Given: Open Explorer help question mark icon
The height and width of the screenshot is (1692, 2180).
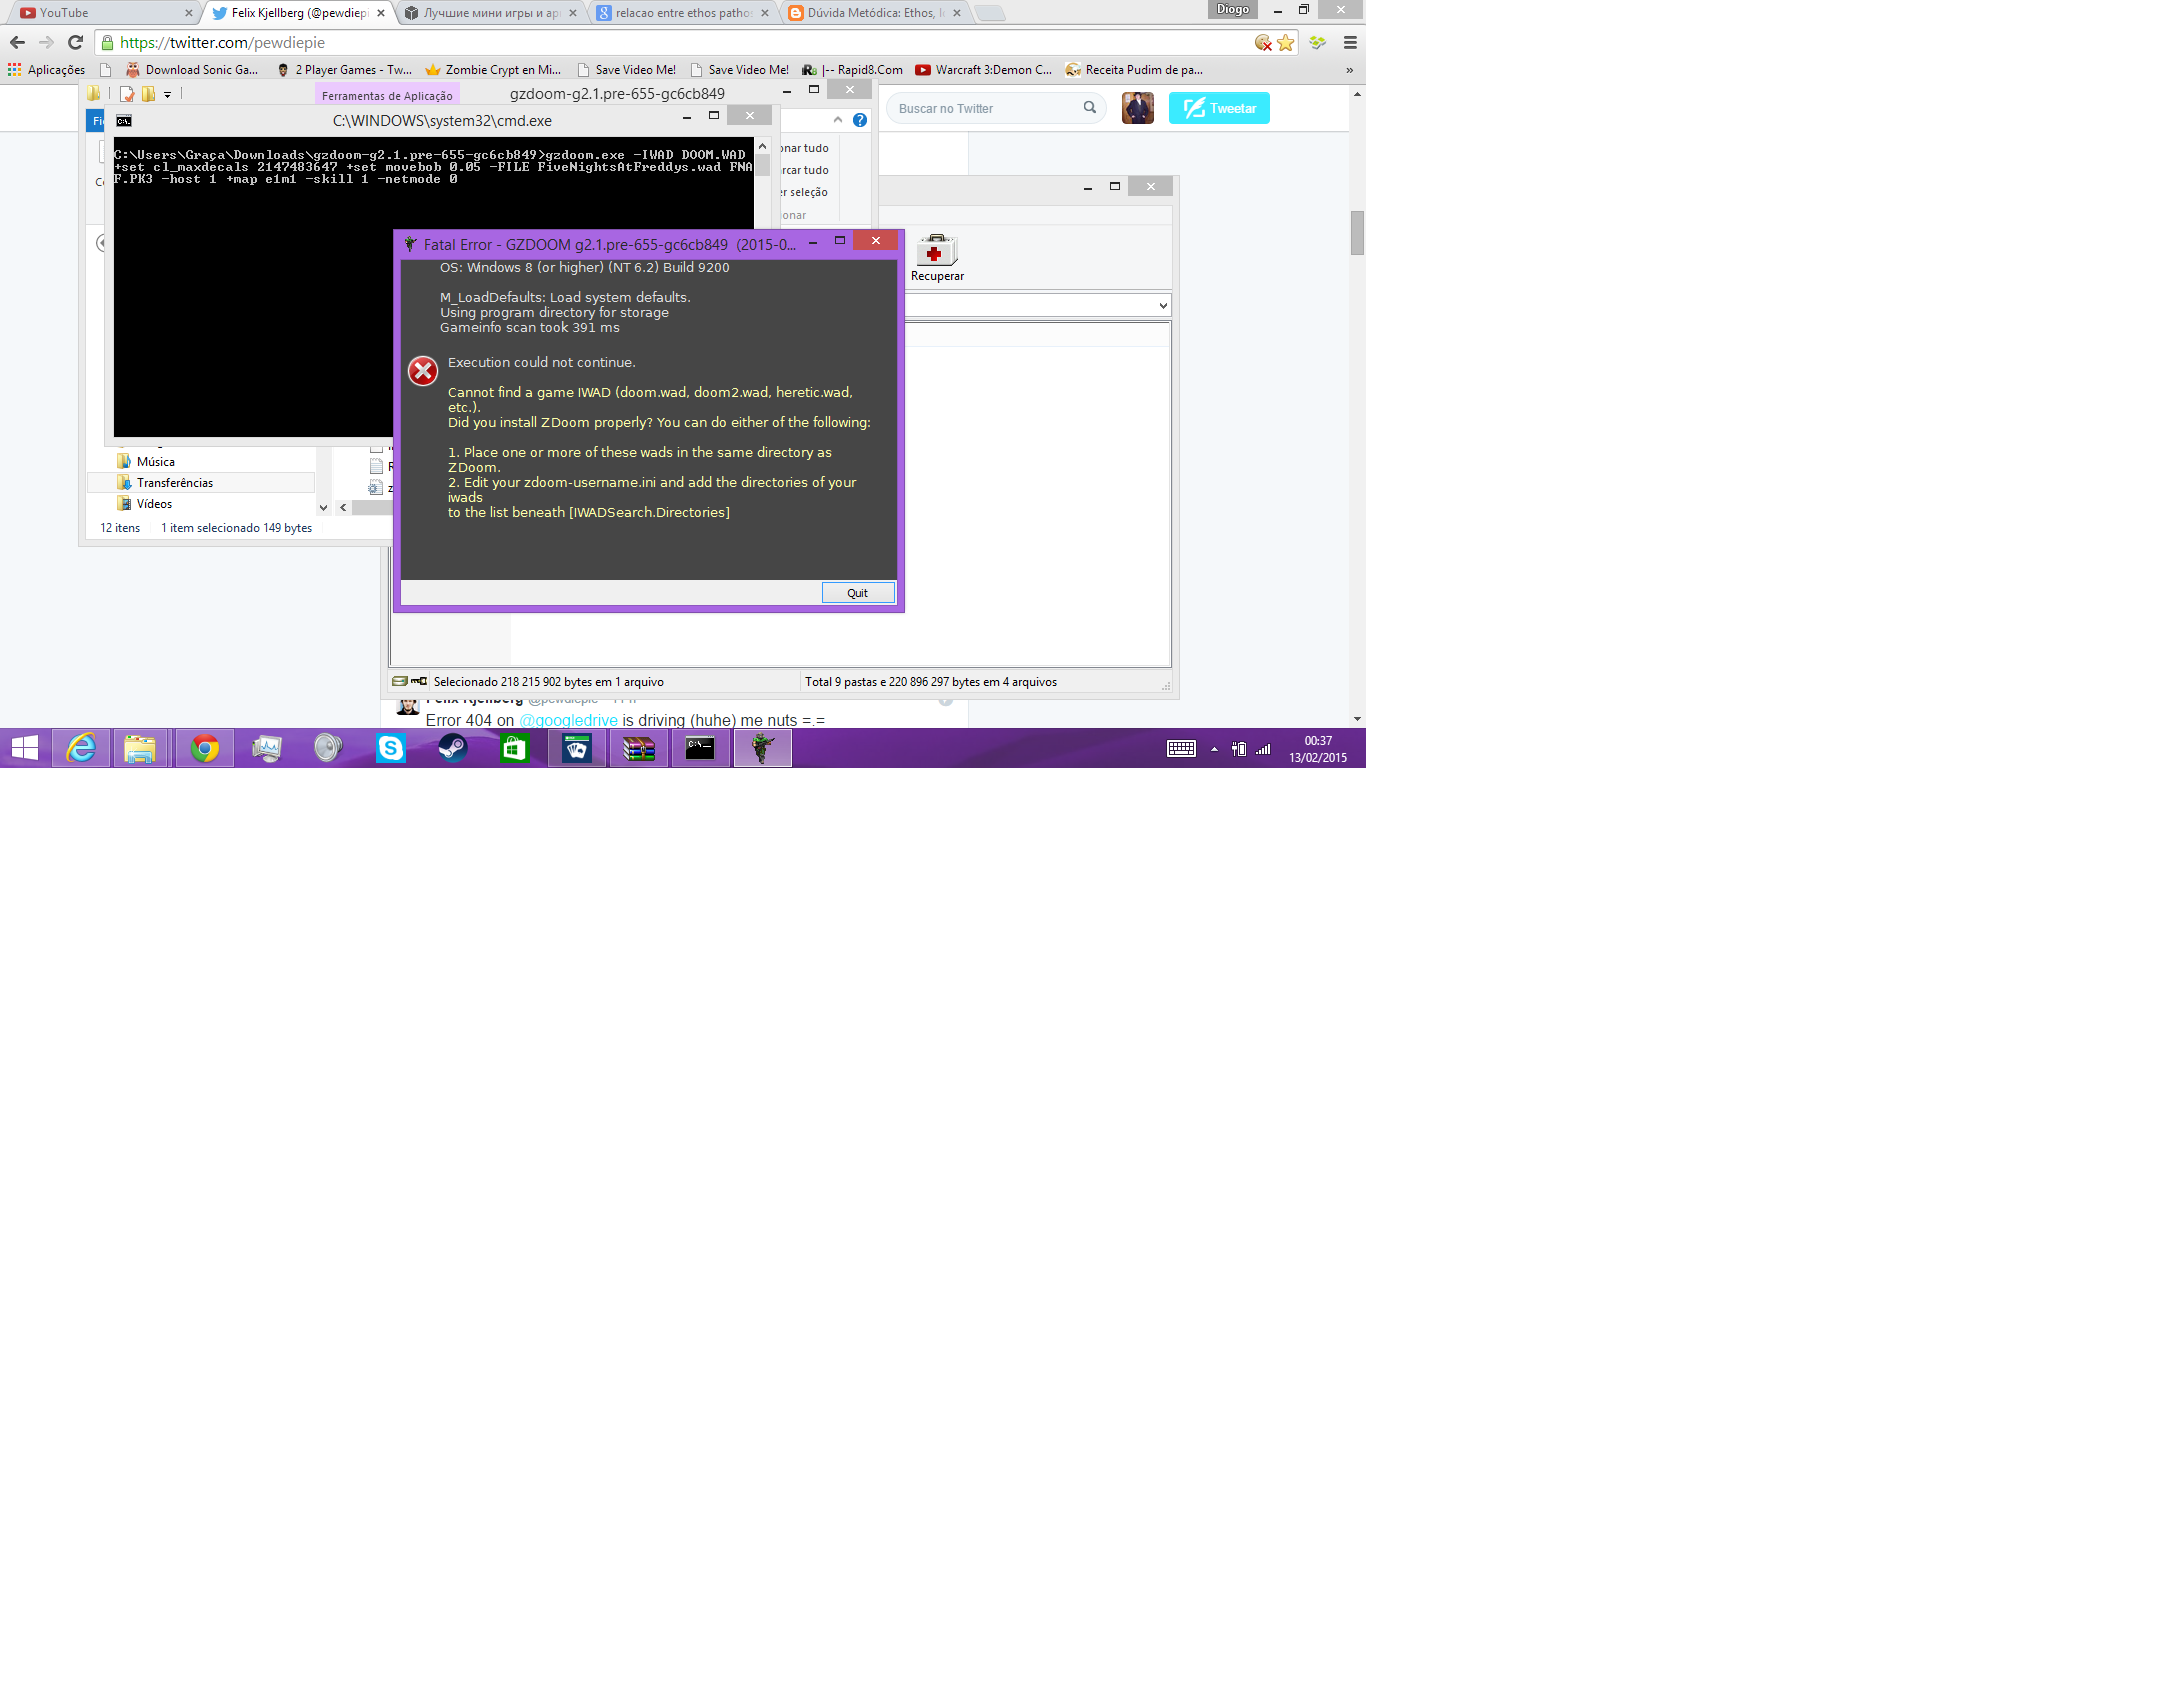Looking at the screenshot, I should [859, 120].
